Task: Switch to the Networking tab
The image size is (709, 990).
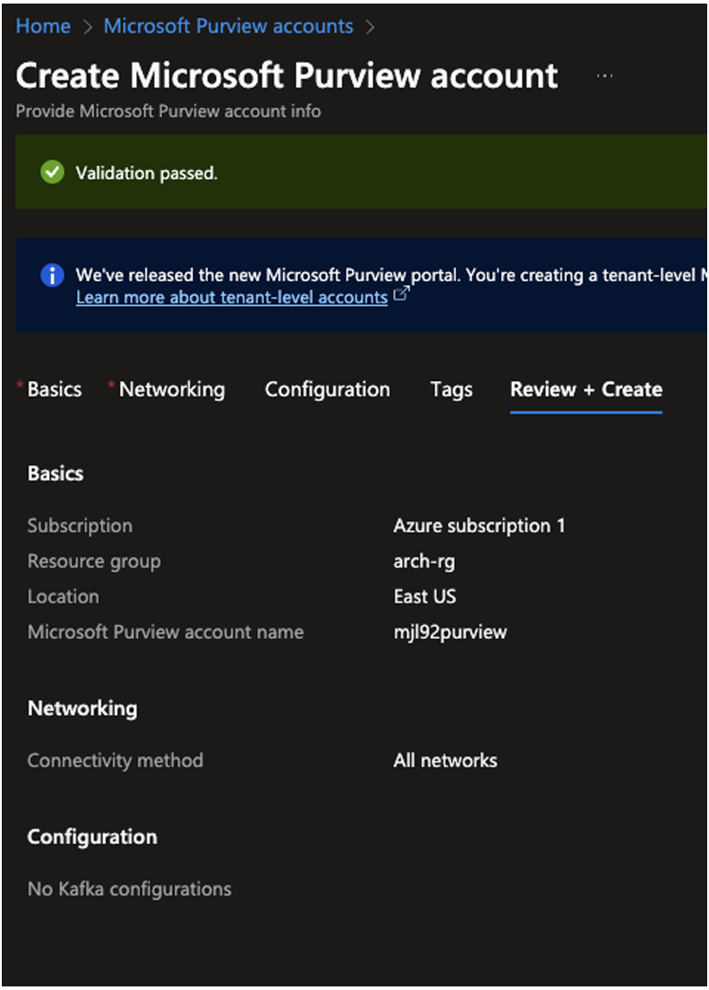Action: pos(172,390)
